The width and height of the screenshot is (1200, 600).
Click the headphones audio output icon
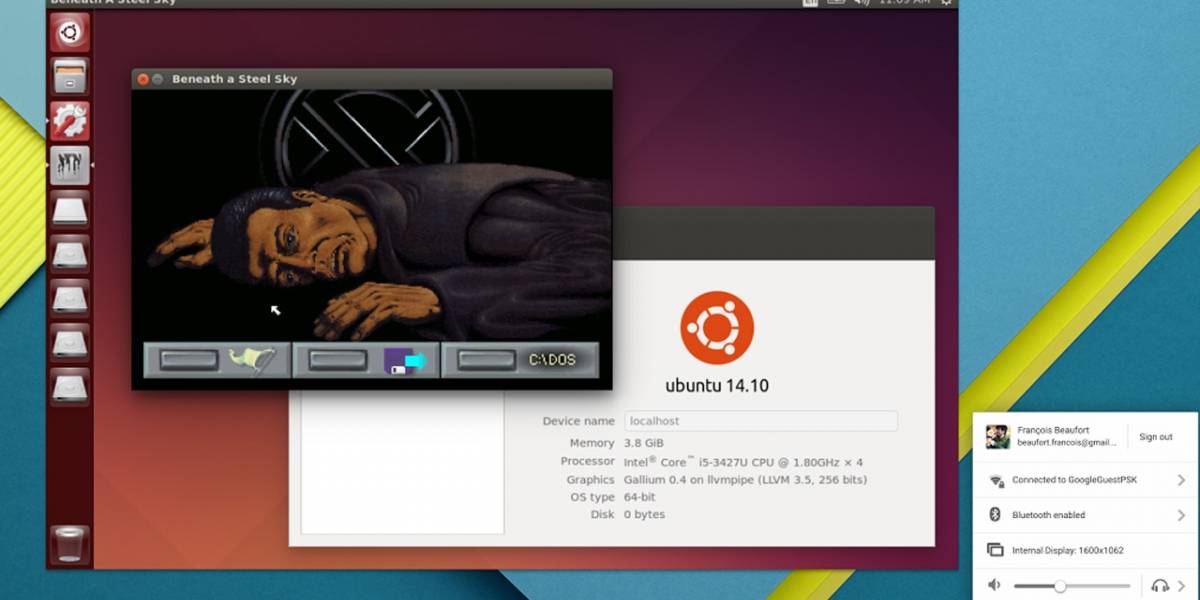[x=1160, y=585]
